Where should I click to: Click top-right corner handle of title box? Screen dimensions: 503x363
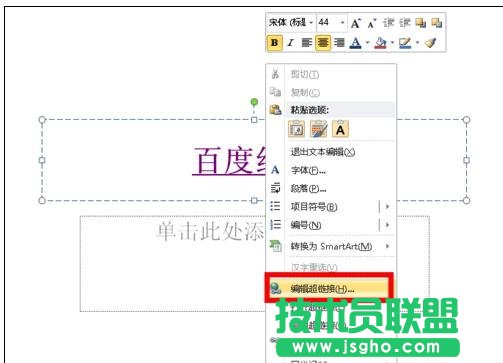(x=466, y=119)
